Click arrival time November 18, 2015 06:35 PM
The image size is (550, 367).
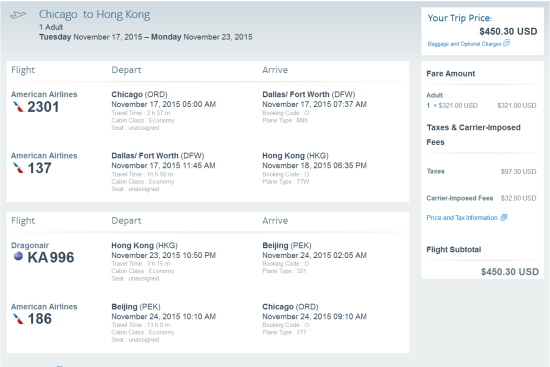[314, 165]
